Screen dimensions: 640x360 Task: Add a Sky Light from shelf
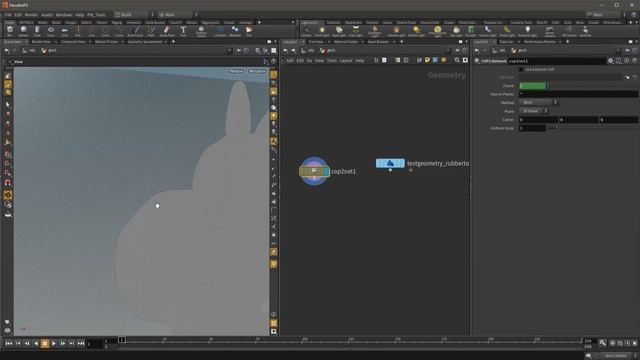click(456, 31)
